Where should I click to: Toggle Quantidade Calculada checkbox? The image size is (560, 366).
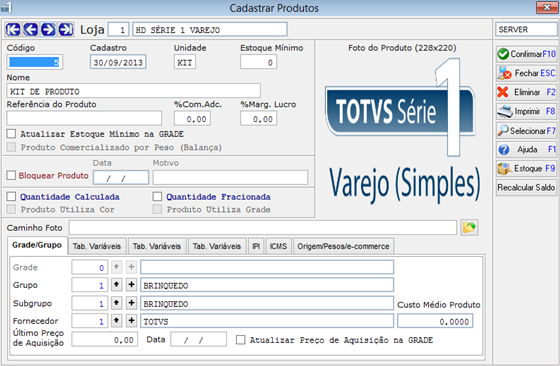[x=11, y=196]
